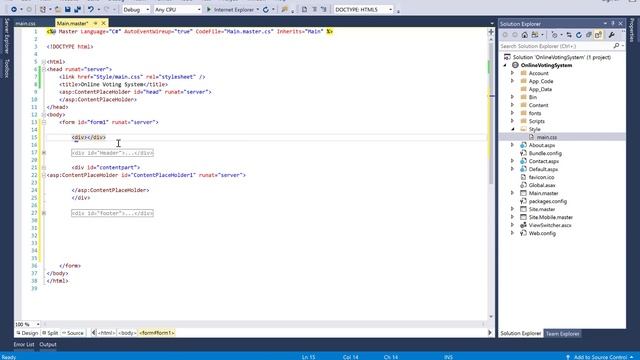Expand the App_Code folder

[513, 81]
